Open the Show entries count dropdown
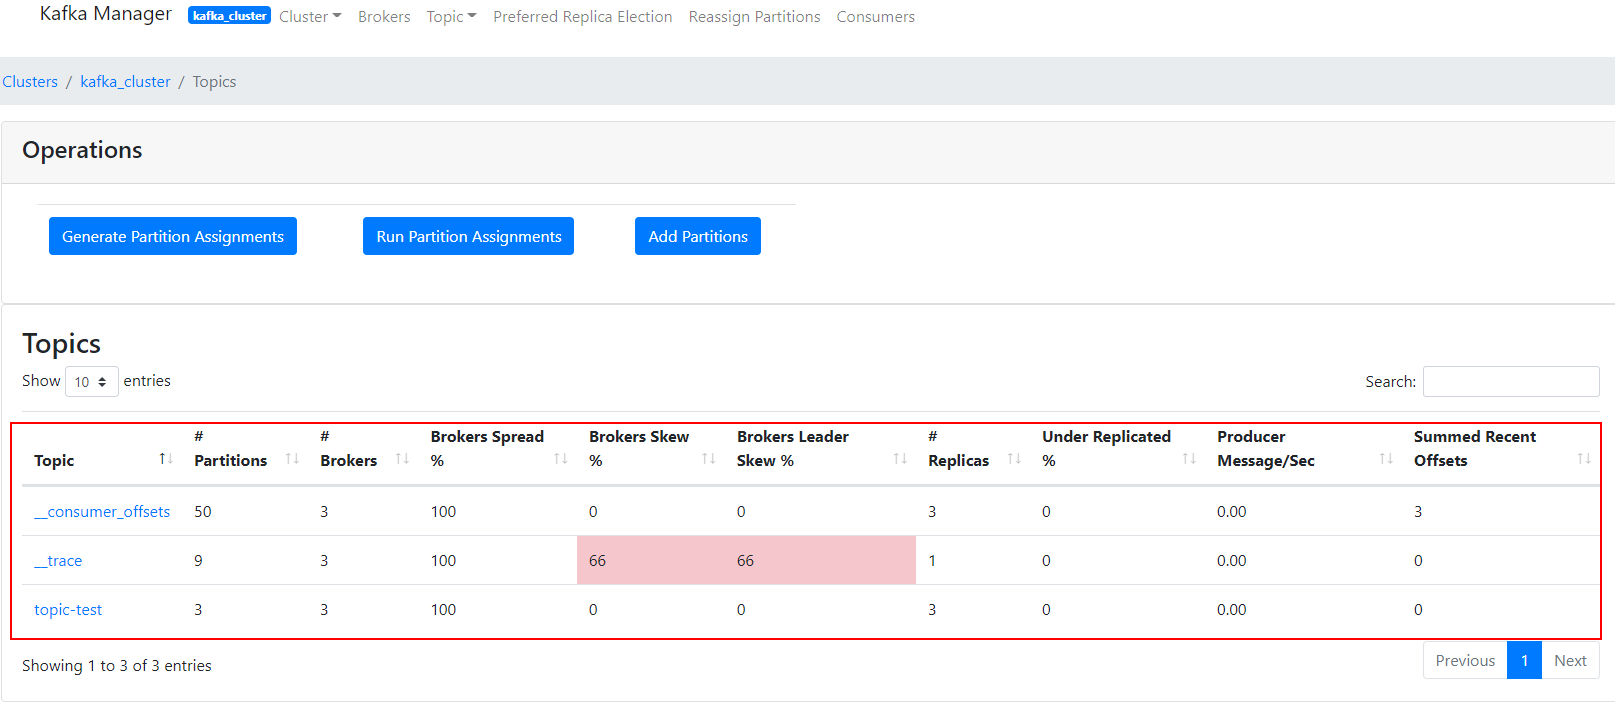The width and height of the screenshot is (1615, 713). pyautogui.click(x=91, y=382)
